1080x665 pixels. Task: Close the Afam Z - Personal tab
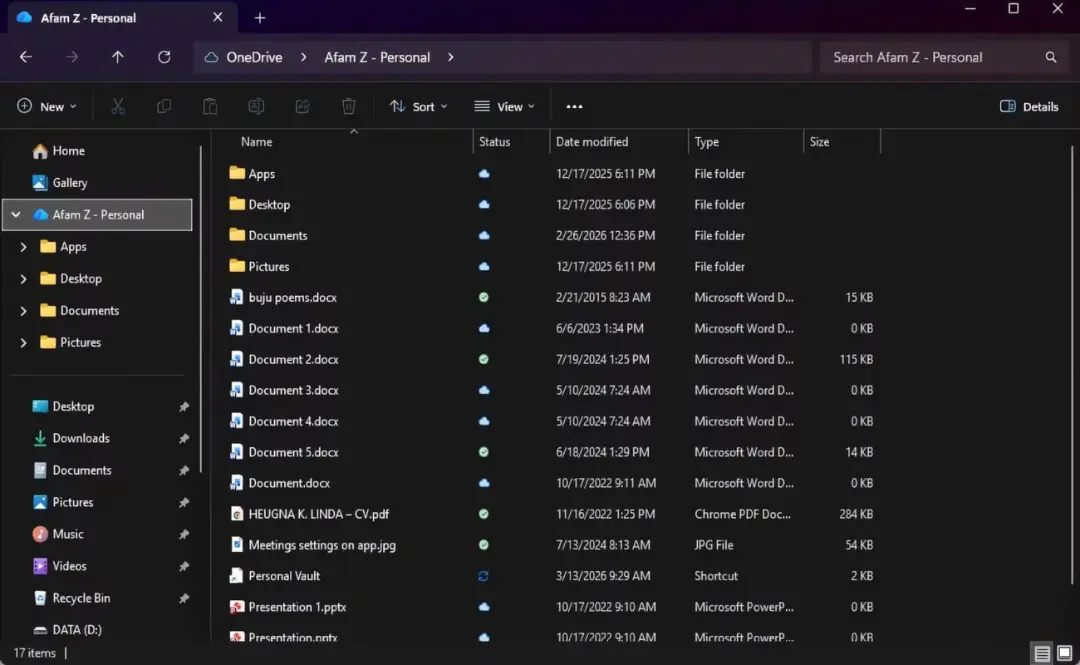pos(218,17)
